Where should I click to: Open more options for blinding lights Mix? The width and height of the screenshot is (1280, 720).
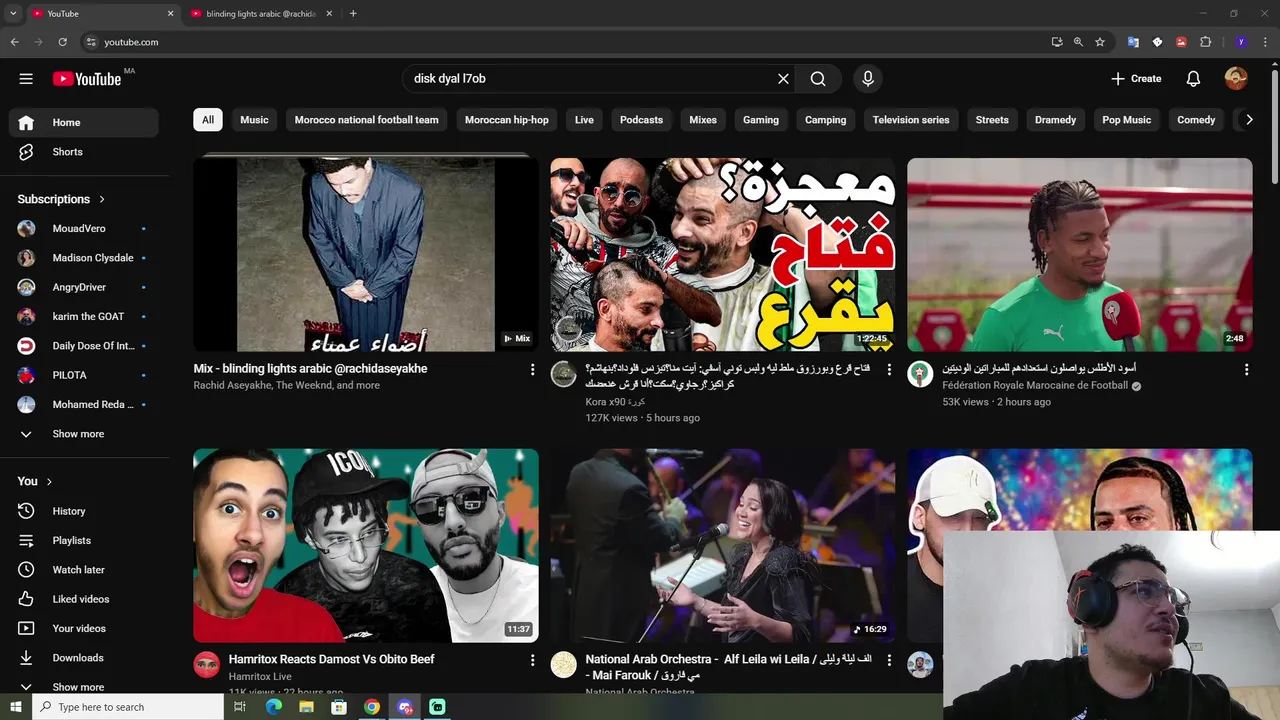[x=532, y=370]
